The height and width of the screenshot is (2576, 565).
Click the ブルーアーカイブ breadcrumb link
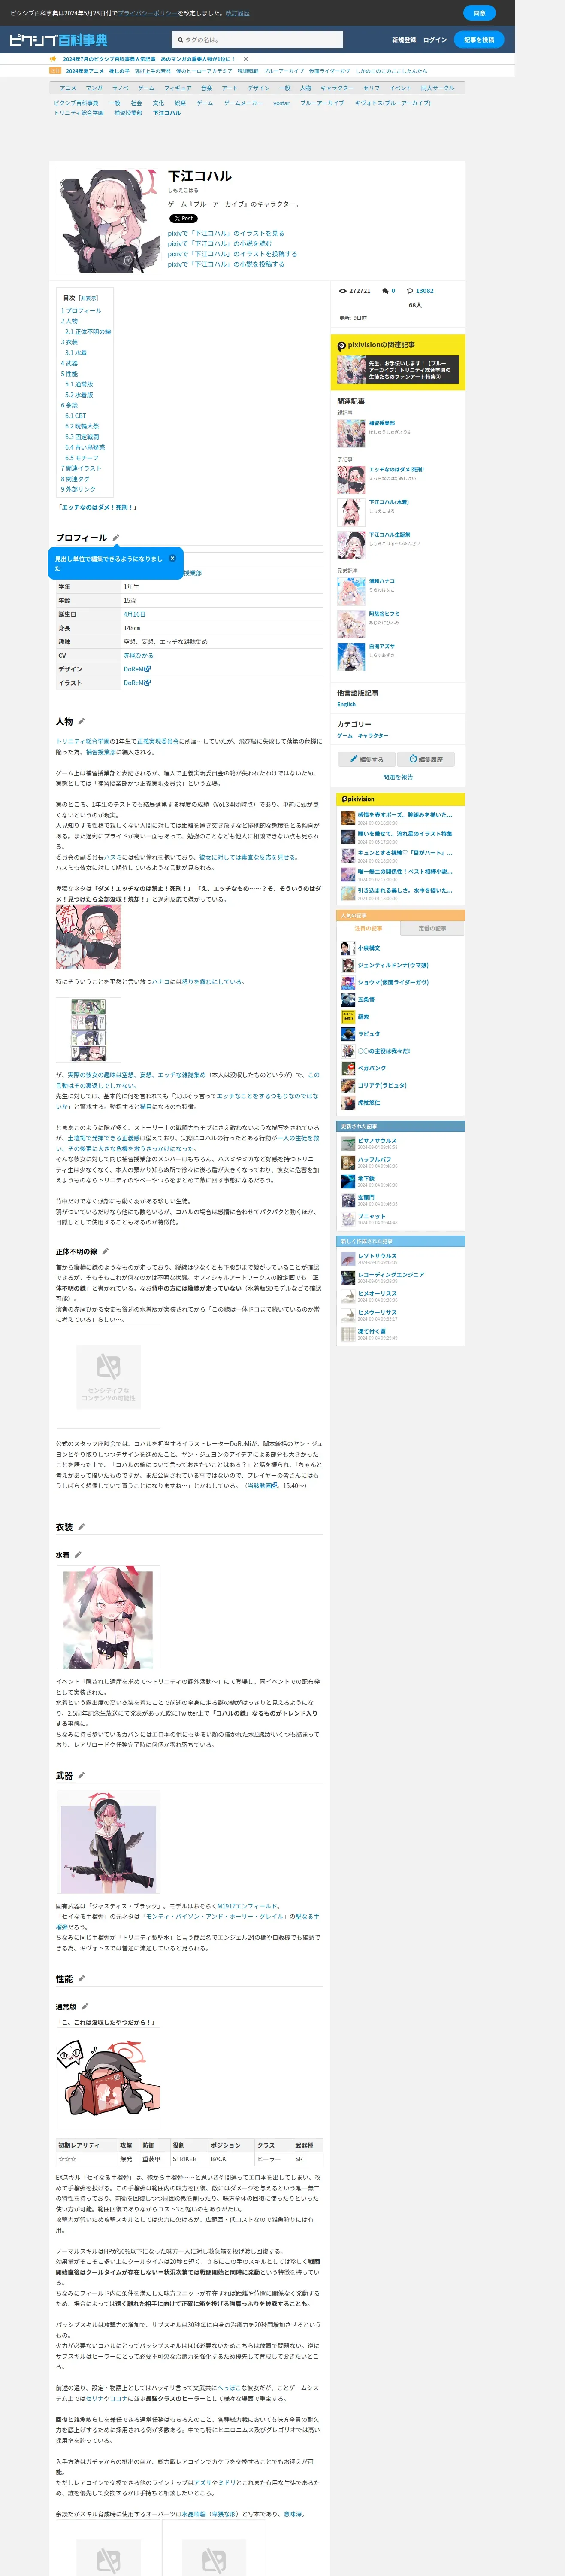coord(322,102)
